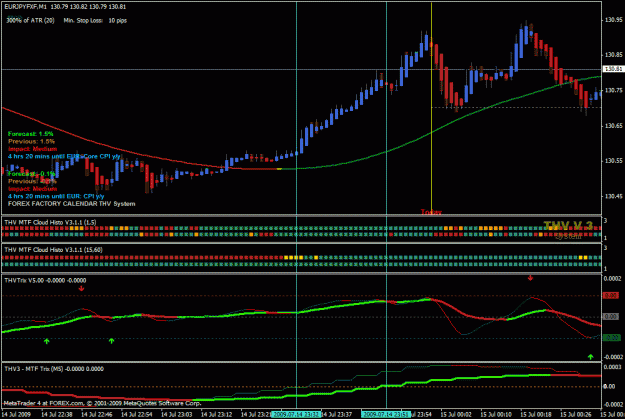This screenshot has height=419, width=625.
Task: Select the red-highlighted level tag on the THVTrix scale
Action: pos(611,295)
